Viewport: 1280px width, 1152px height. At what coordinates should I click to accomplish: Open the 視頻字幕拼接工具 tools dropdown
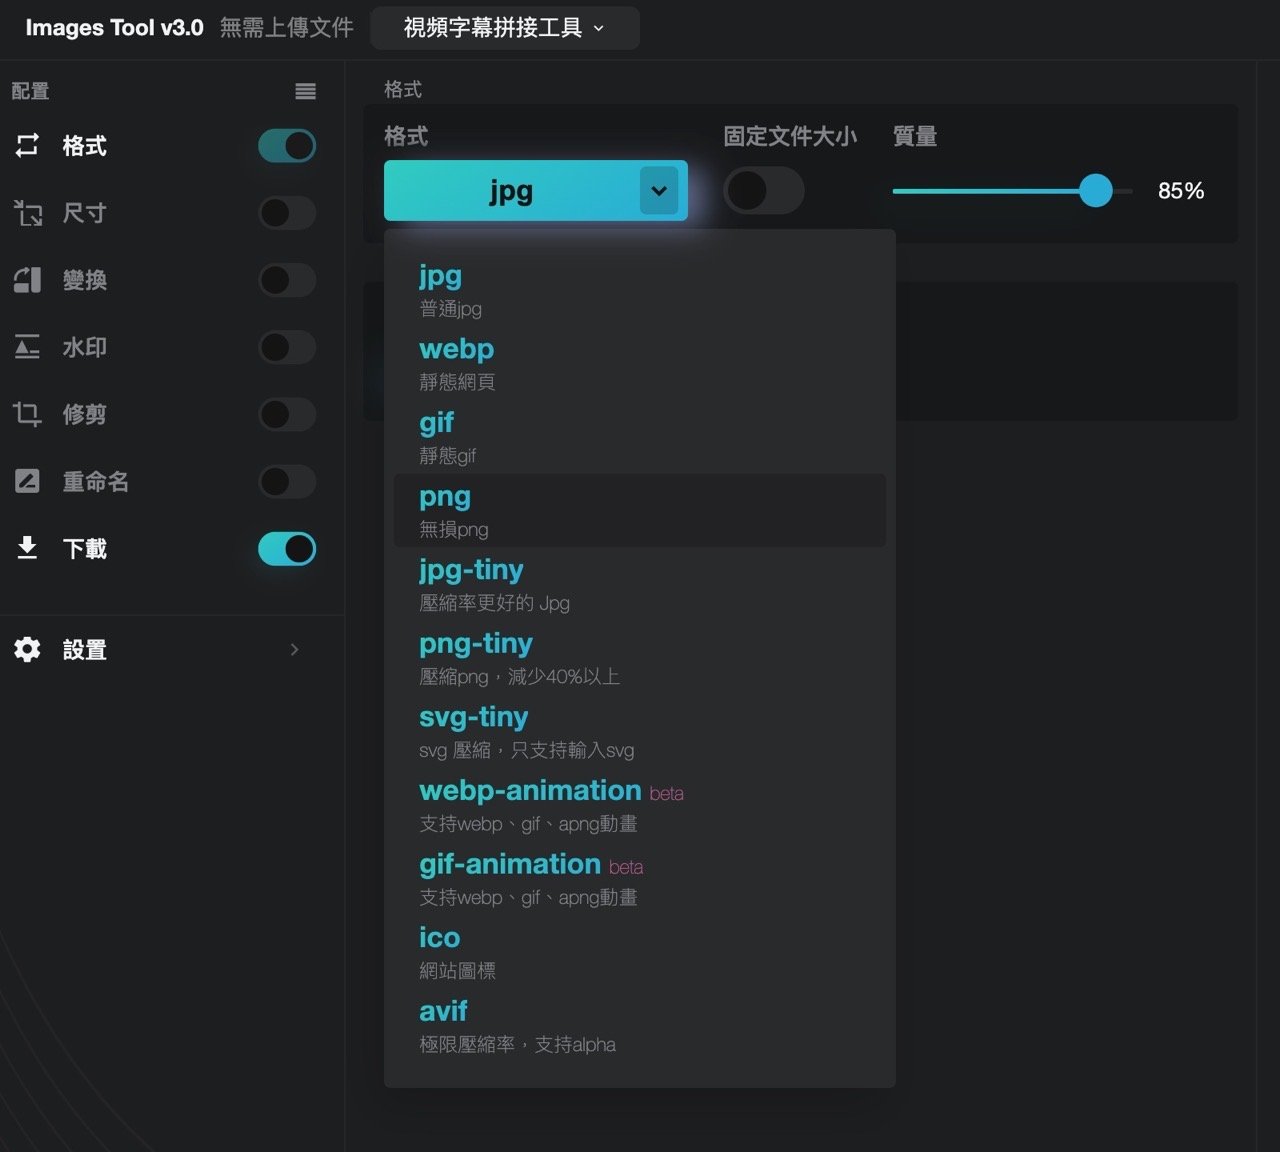click(504, 28)
